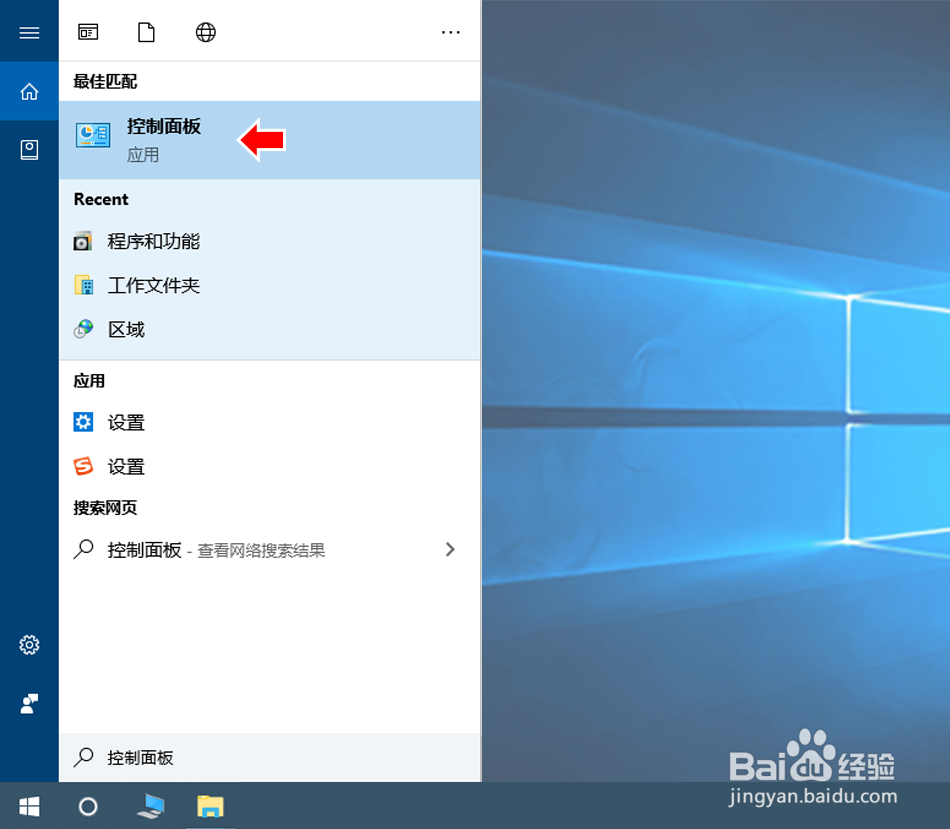Open the feedback person icon in sidebar
This screenshot has height=829, width=950.
(29, 704)
